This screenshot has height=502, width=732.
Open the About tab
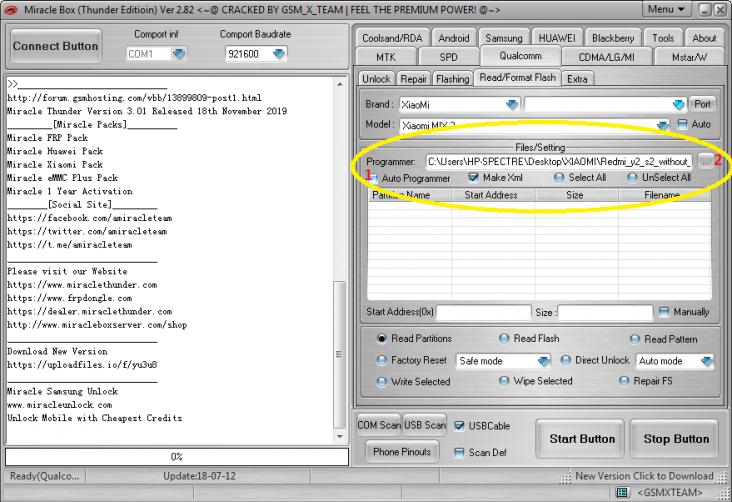tap(704, 38)
